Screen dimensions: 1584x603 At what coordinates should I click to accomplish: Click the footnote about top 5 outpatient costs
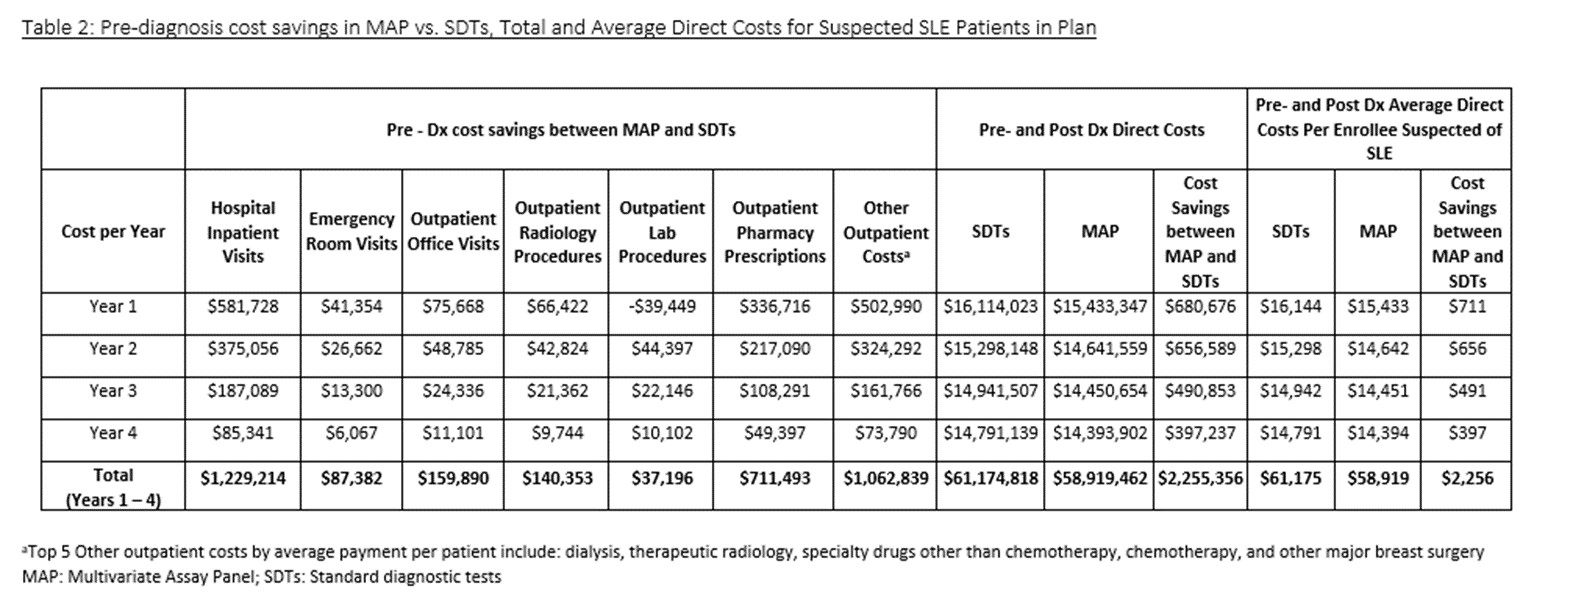point(752,551)
